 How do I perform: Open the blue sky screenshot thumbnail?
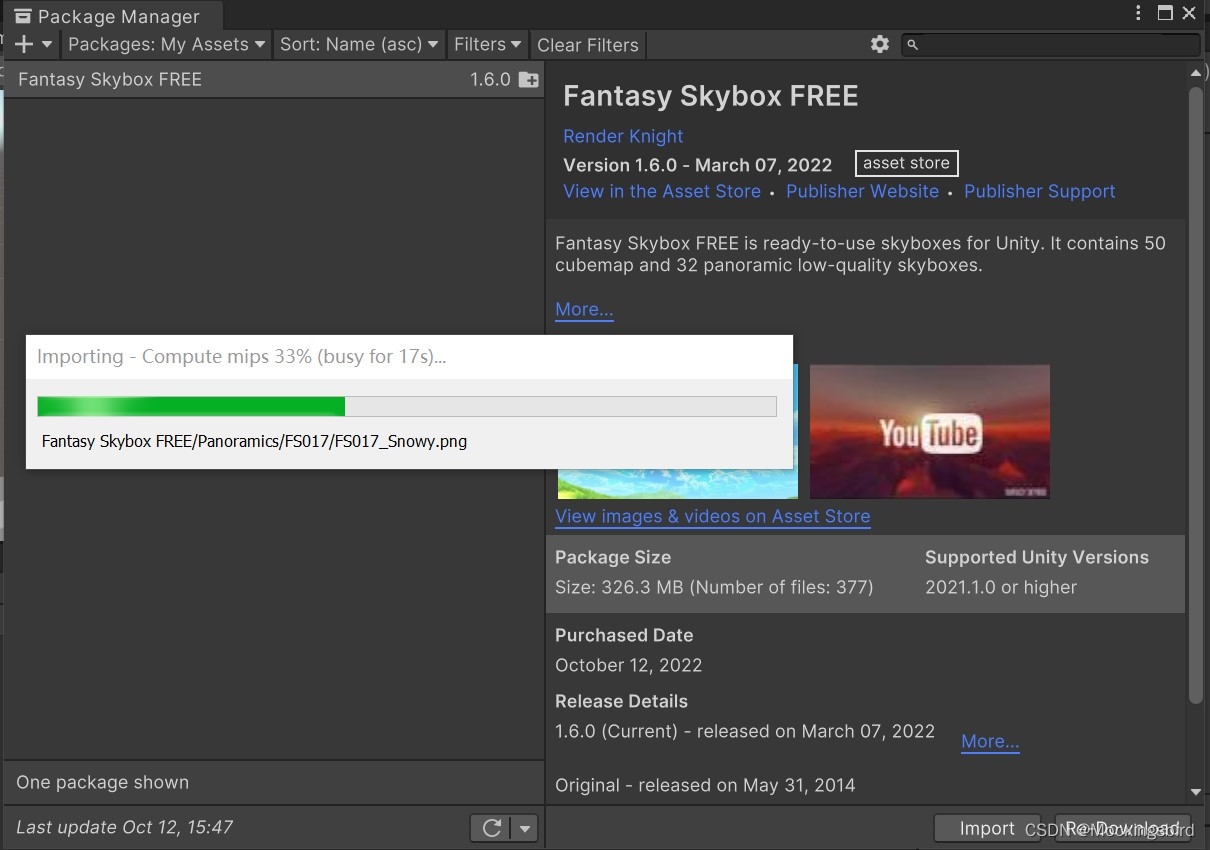[678, 482]
